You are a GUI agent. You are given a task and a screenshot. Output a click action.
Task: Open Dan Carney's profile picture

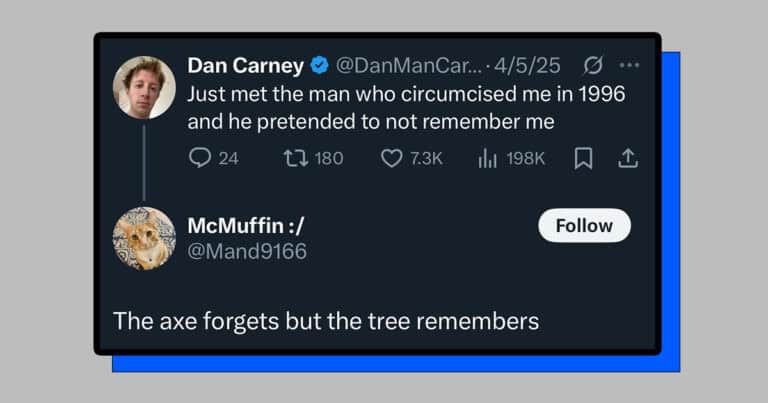click(x=143, y=87)
